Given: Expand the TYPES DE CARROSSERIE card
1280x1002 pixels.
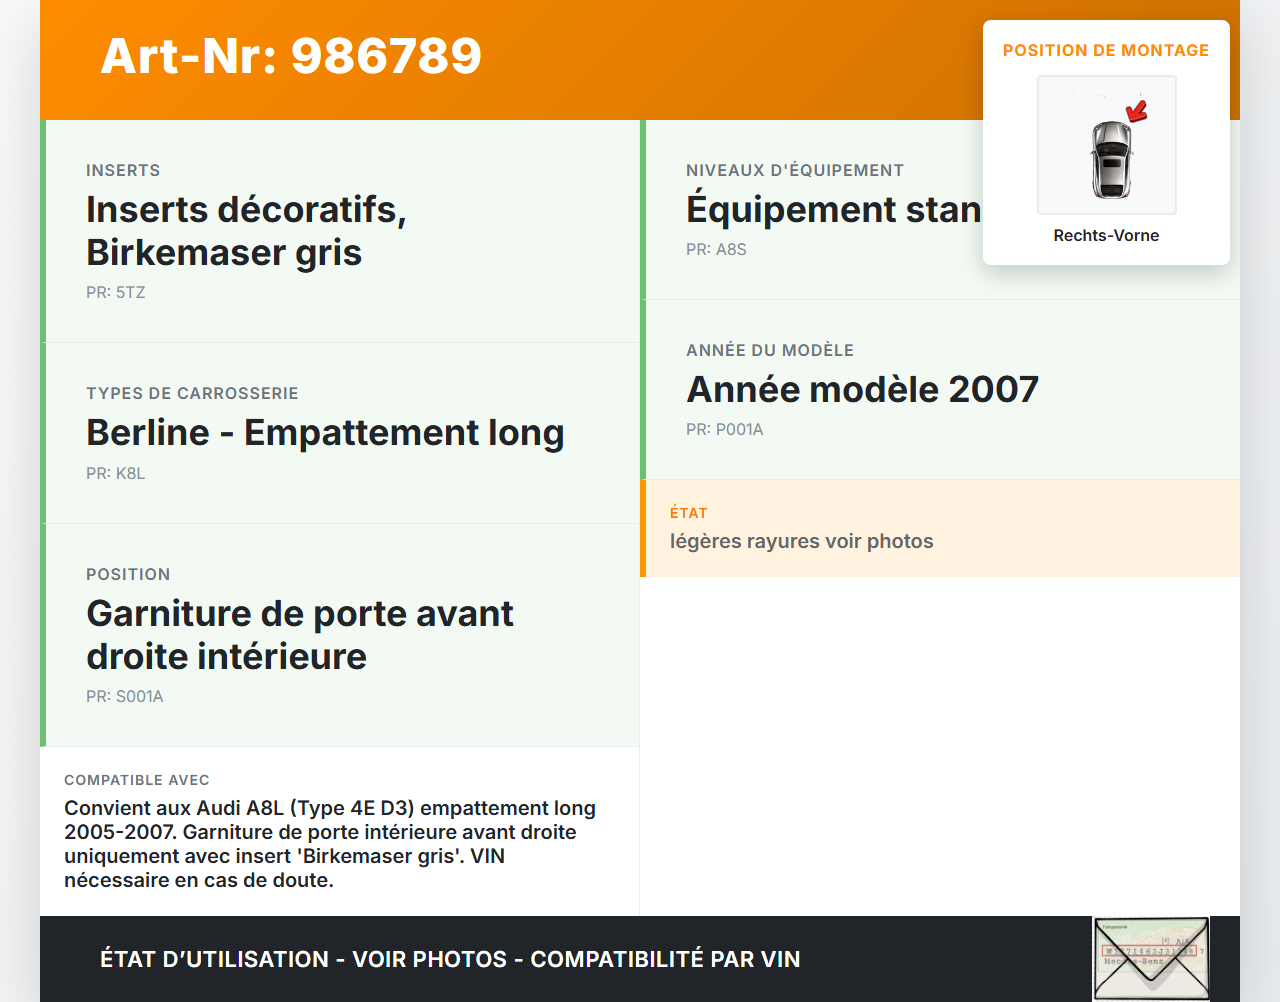Looking at the screenshot, I should 340,432.
